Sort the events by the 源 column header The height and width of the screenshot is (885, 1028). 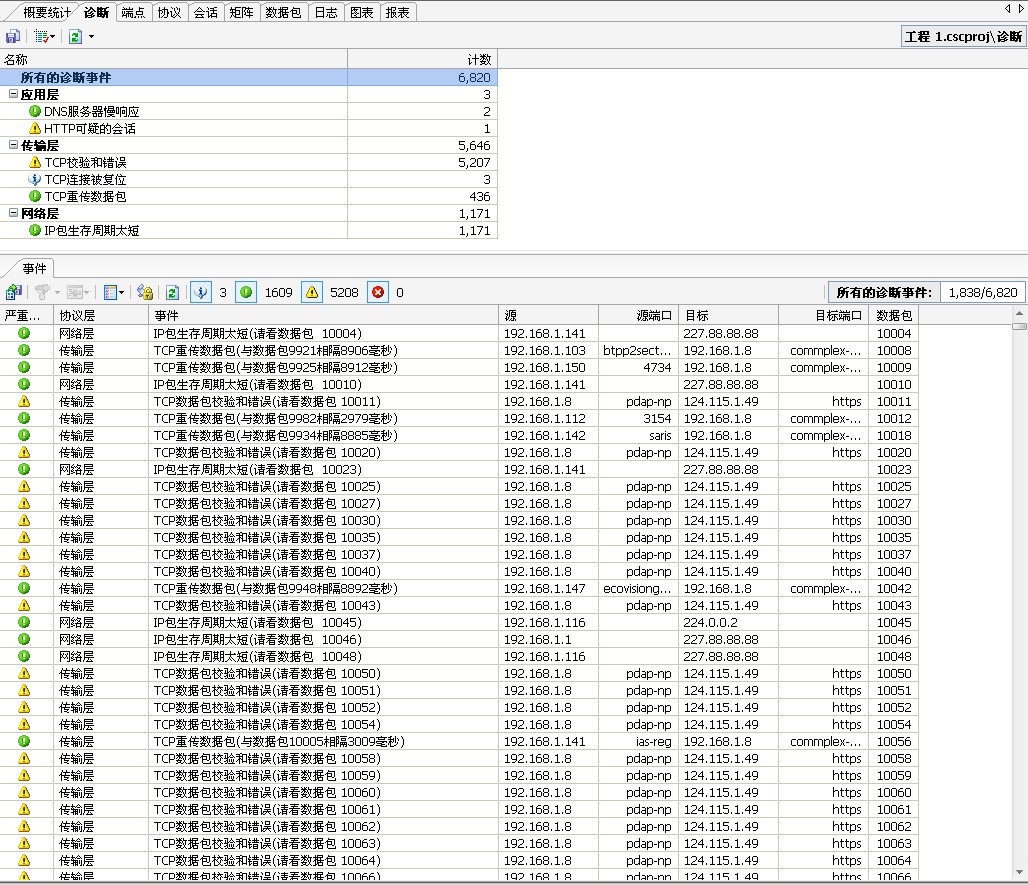pos(548,315)
